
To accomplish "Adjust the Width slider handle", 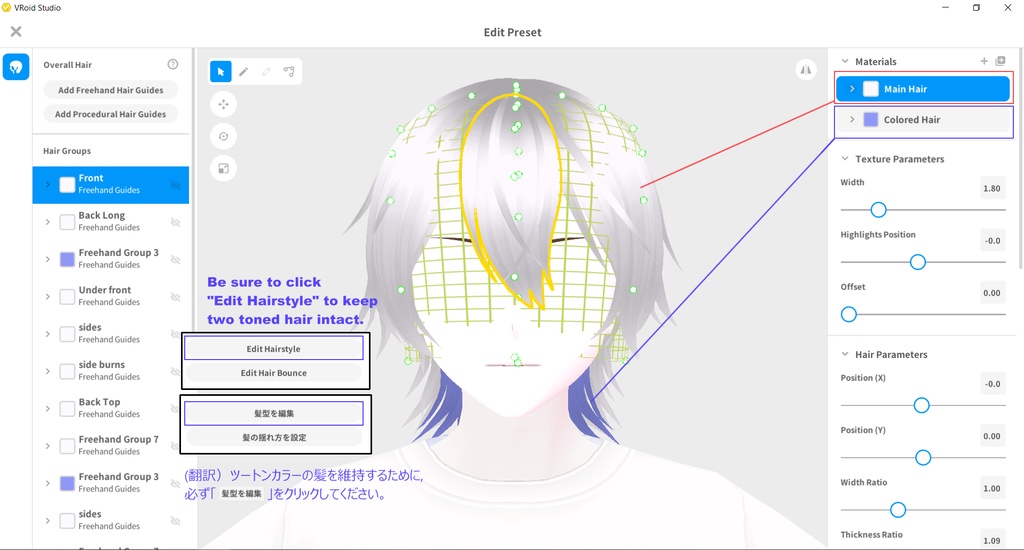I will (x=878, y=210).
